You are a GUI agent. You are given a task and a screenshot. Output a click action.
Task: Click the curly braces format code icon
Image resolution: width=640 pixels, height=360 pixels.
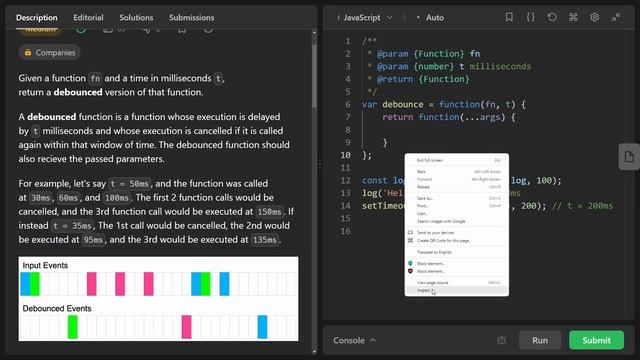[x=530, y=17]
